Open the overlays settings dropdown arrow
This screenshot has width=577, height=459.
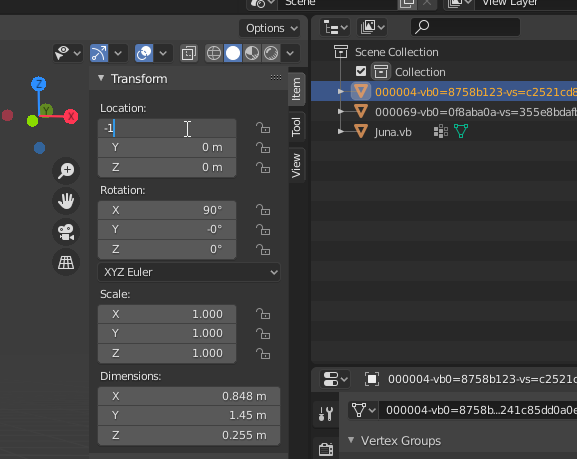pos(163,53)
